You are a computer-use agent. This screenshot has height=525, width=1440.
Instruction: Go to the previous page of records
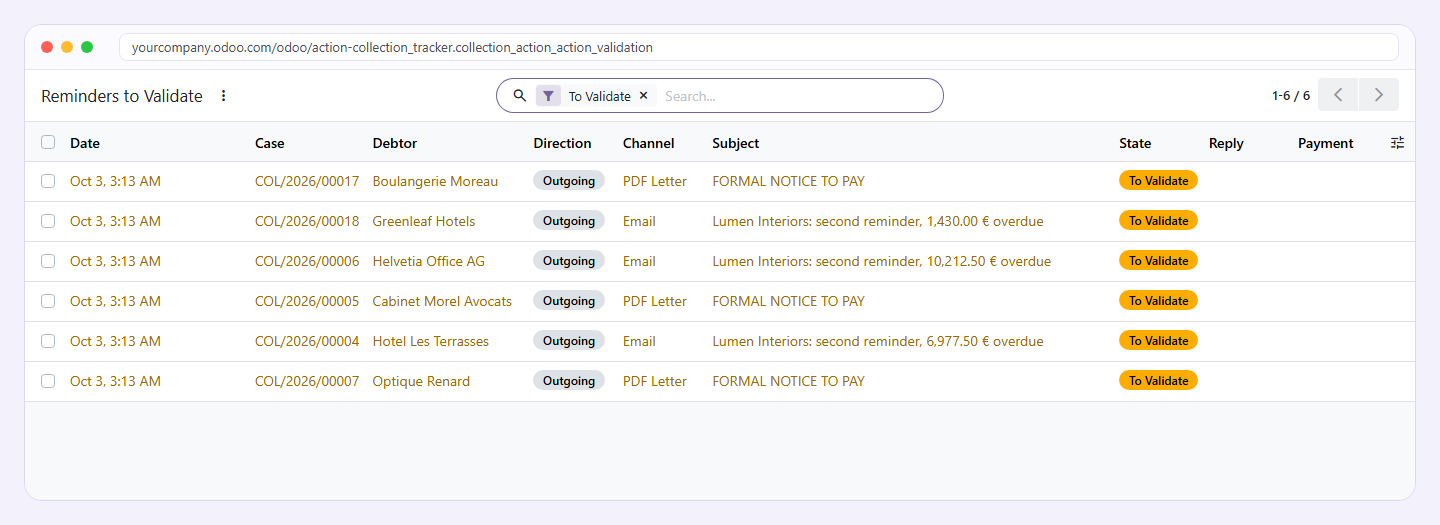point(1338,95)
